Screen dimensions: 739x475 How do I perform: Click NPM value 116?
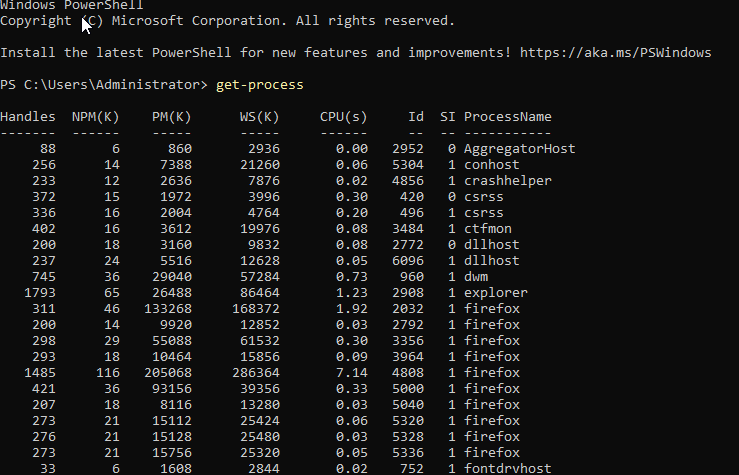tap(107, 373)
